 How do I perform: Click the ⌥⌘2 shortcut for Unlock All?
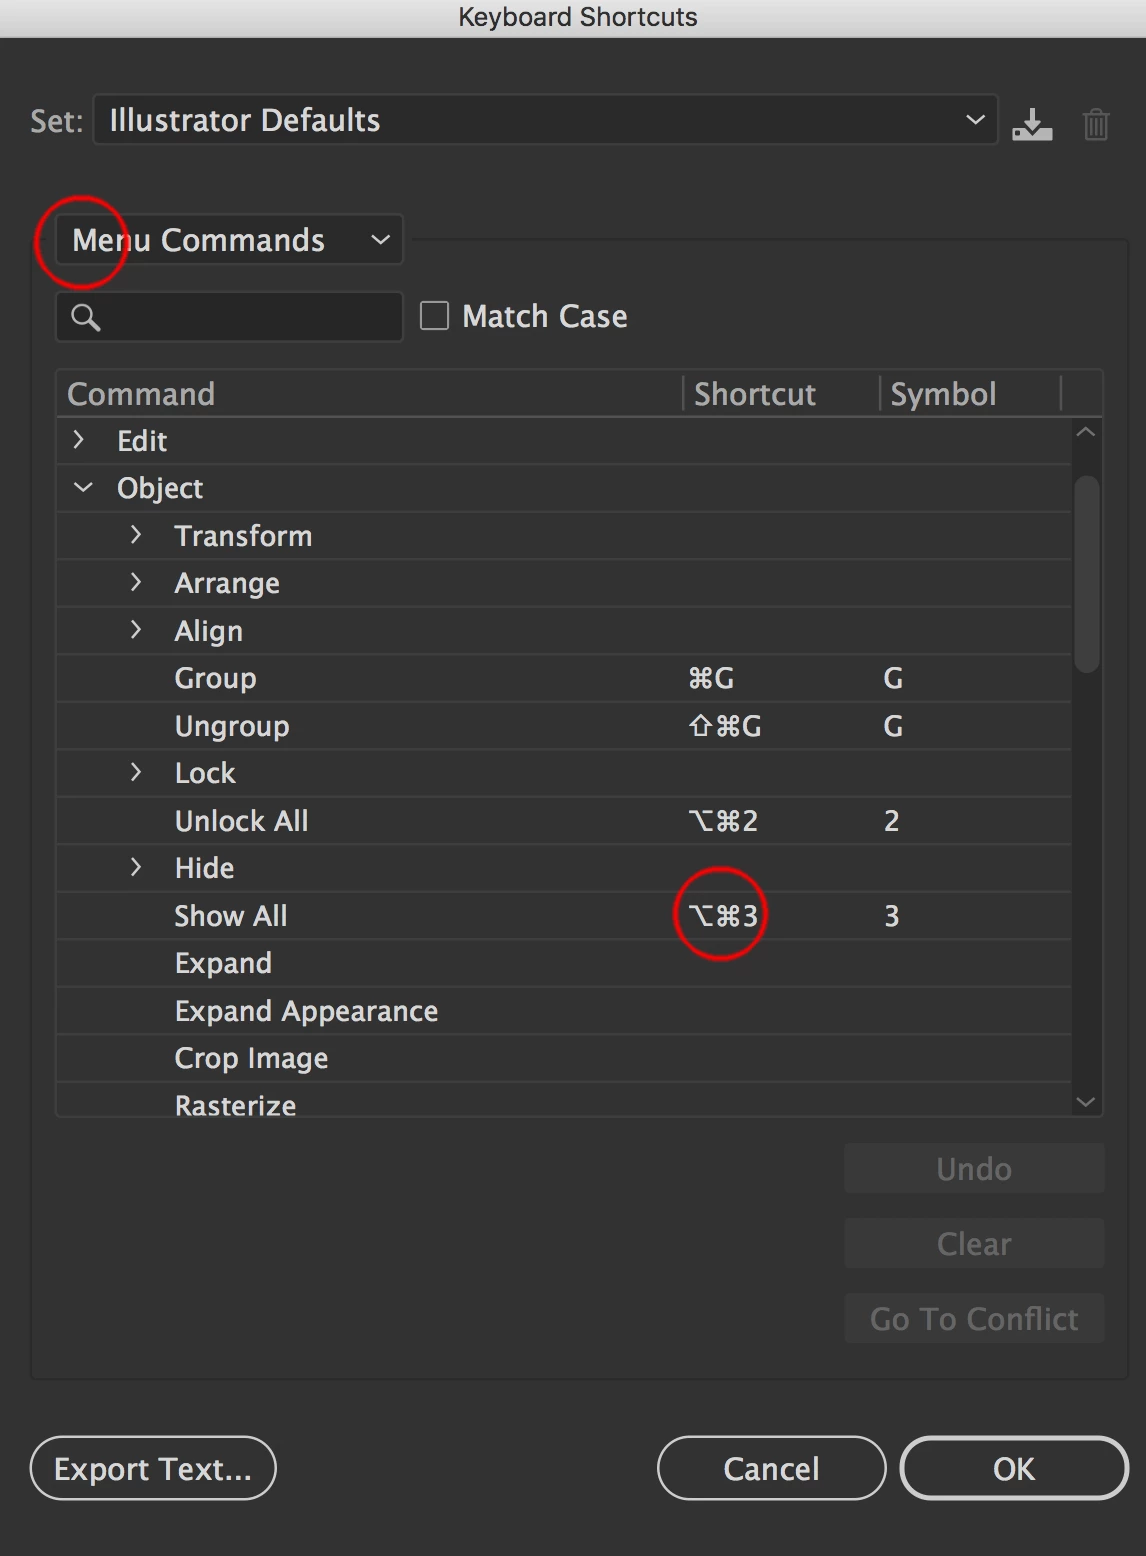(723, 821)
